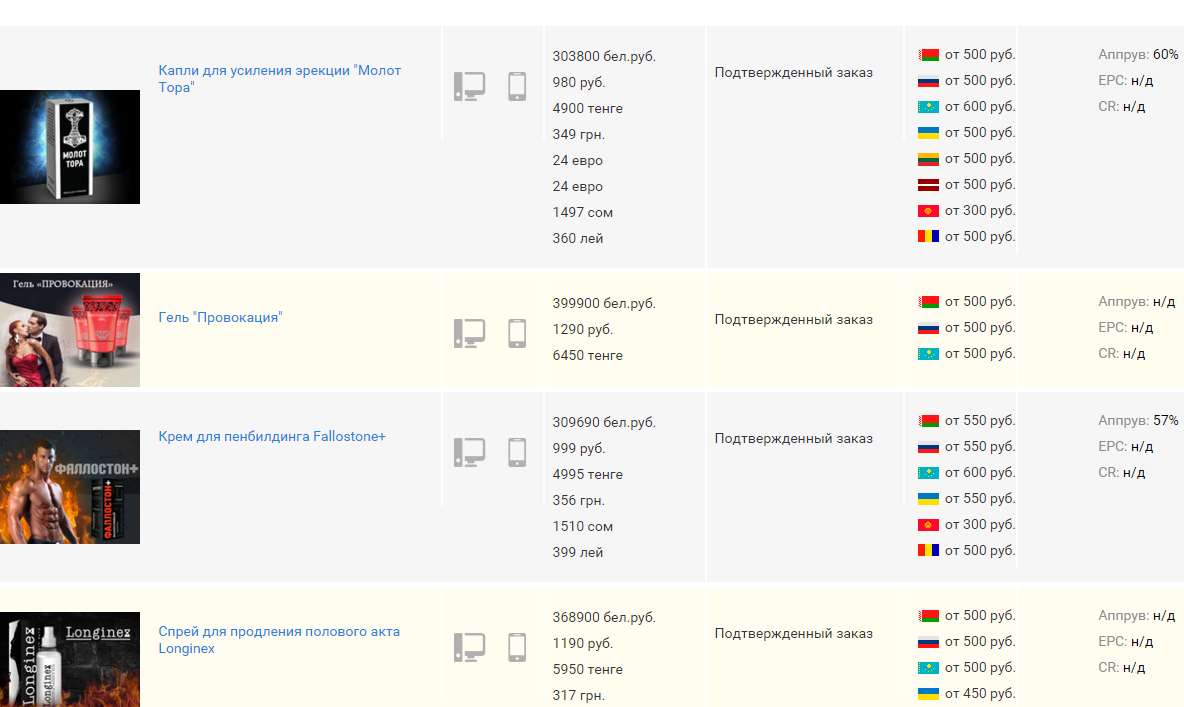Open the Гель "Провокация" offer link
This screenshot has width=1184, height=707.
[220, 318]
